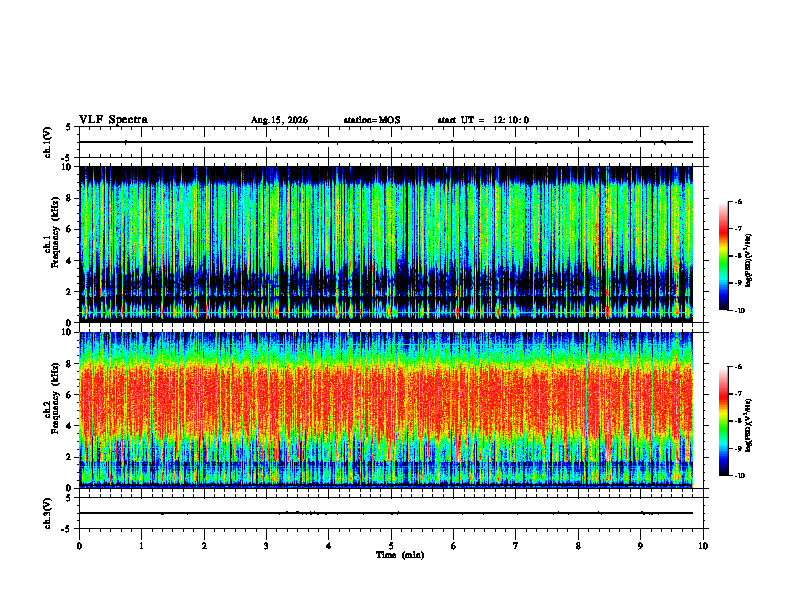The width and height of the screenshot is (792, 612).
Task: Click time axis tick label "4"
Action: (x=328, y=546)
